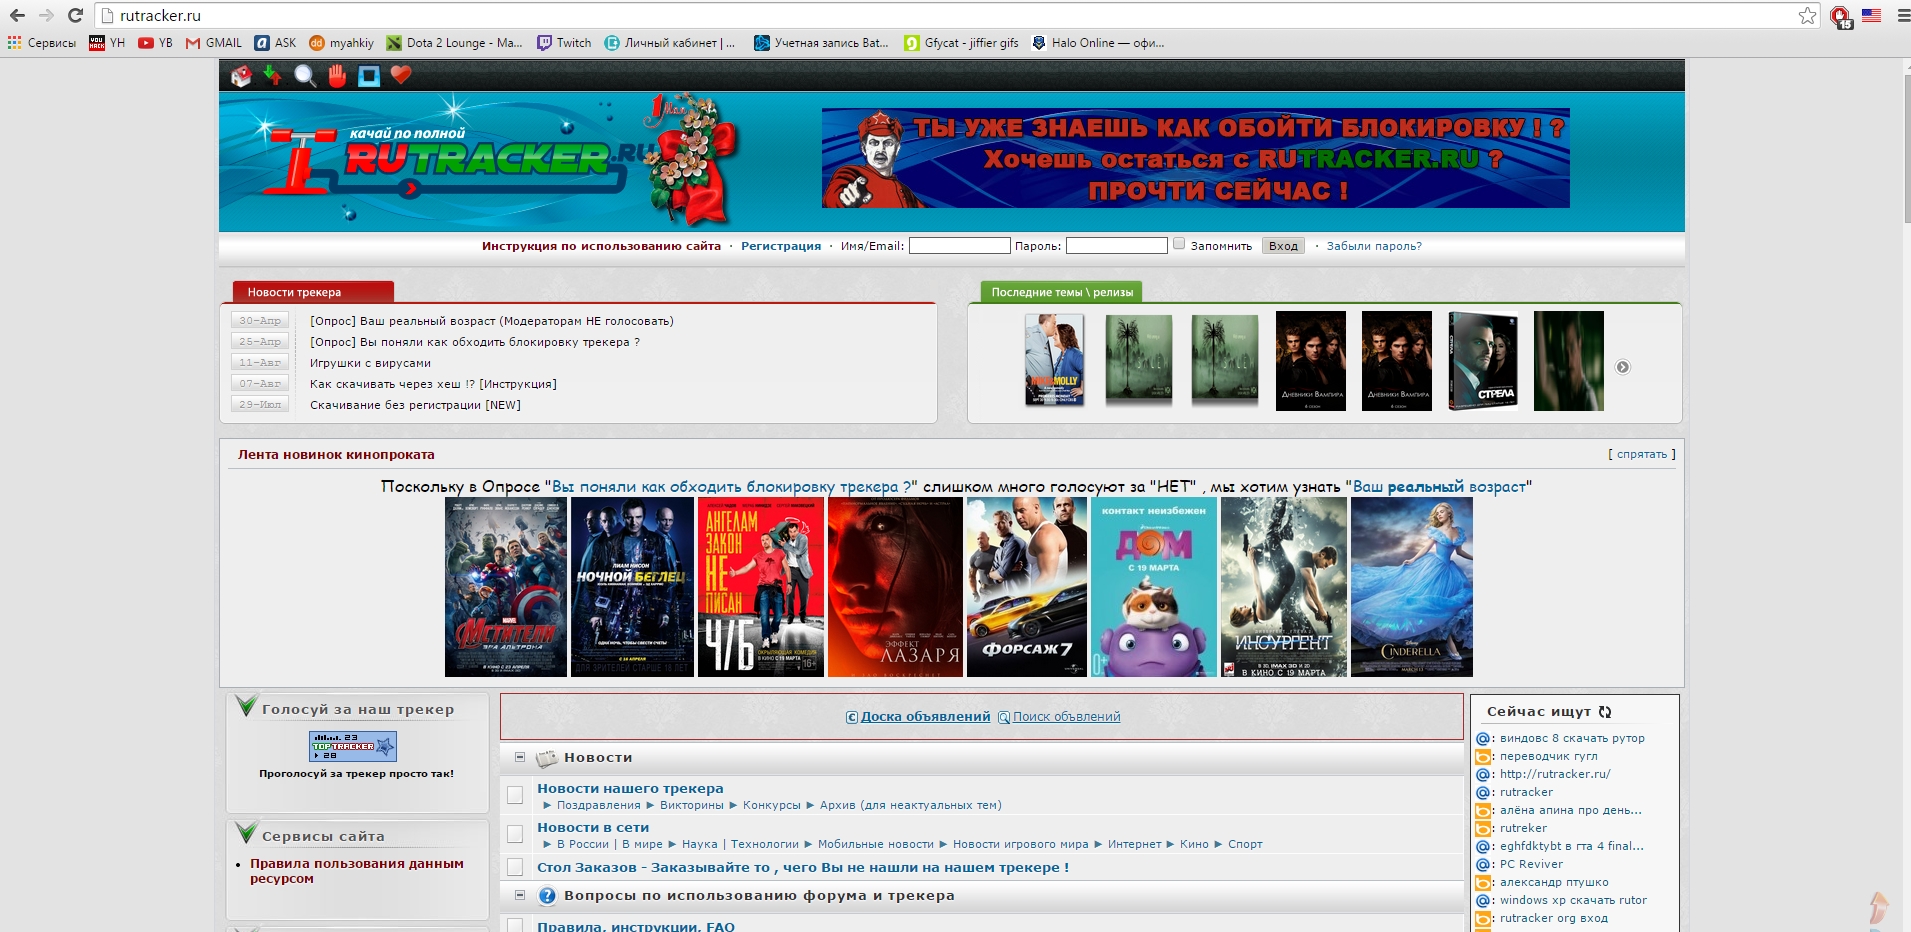The width and height of the screenshot is (1911, 932).
Task: Open Правила пользования данным ресурсом link
Action: [x=357, y=871]
